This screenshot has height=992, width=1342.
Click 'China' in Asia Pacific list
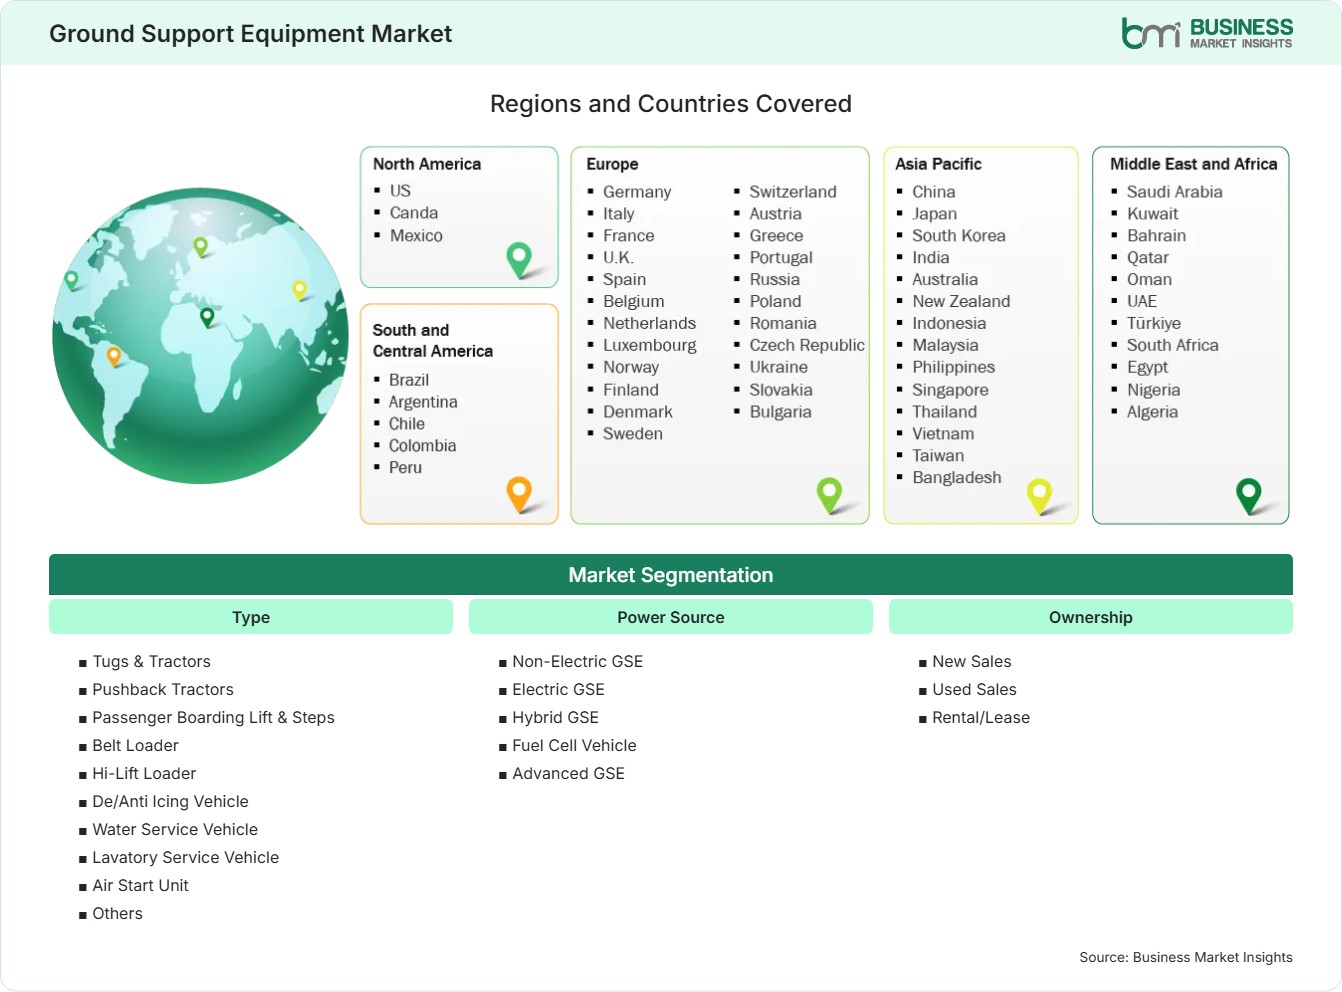(x=934, y=192)
